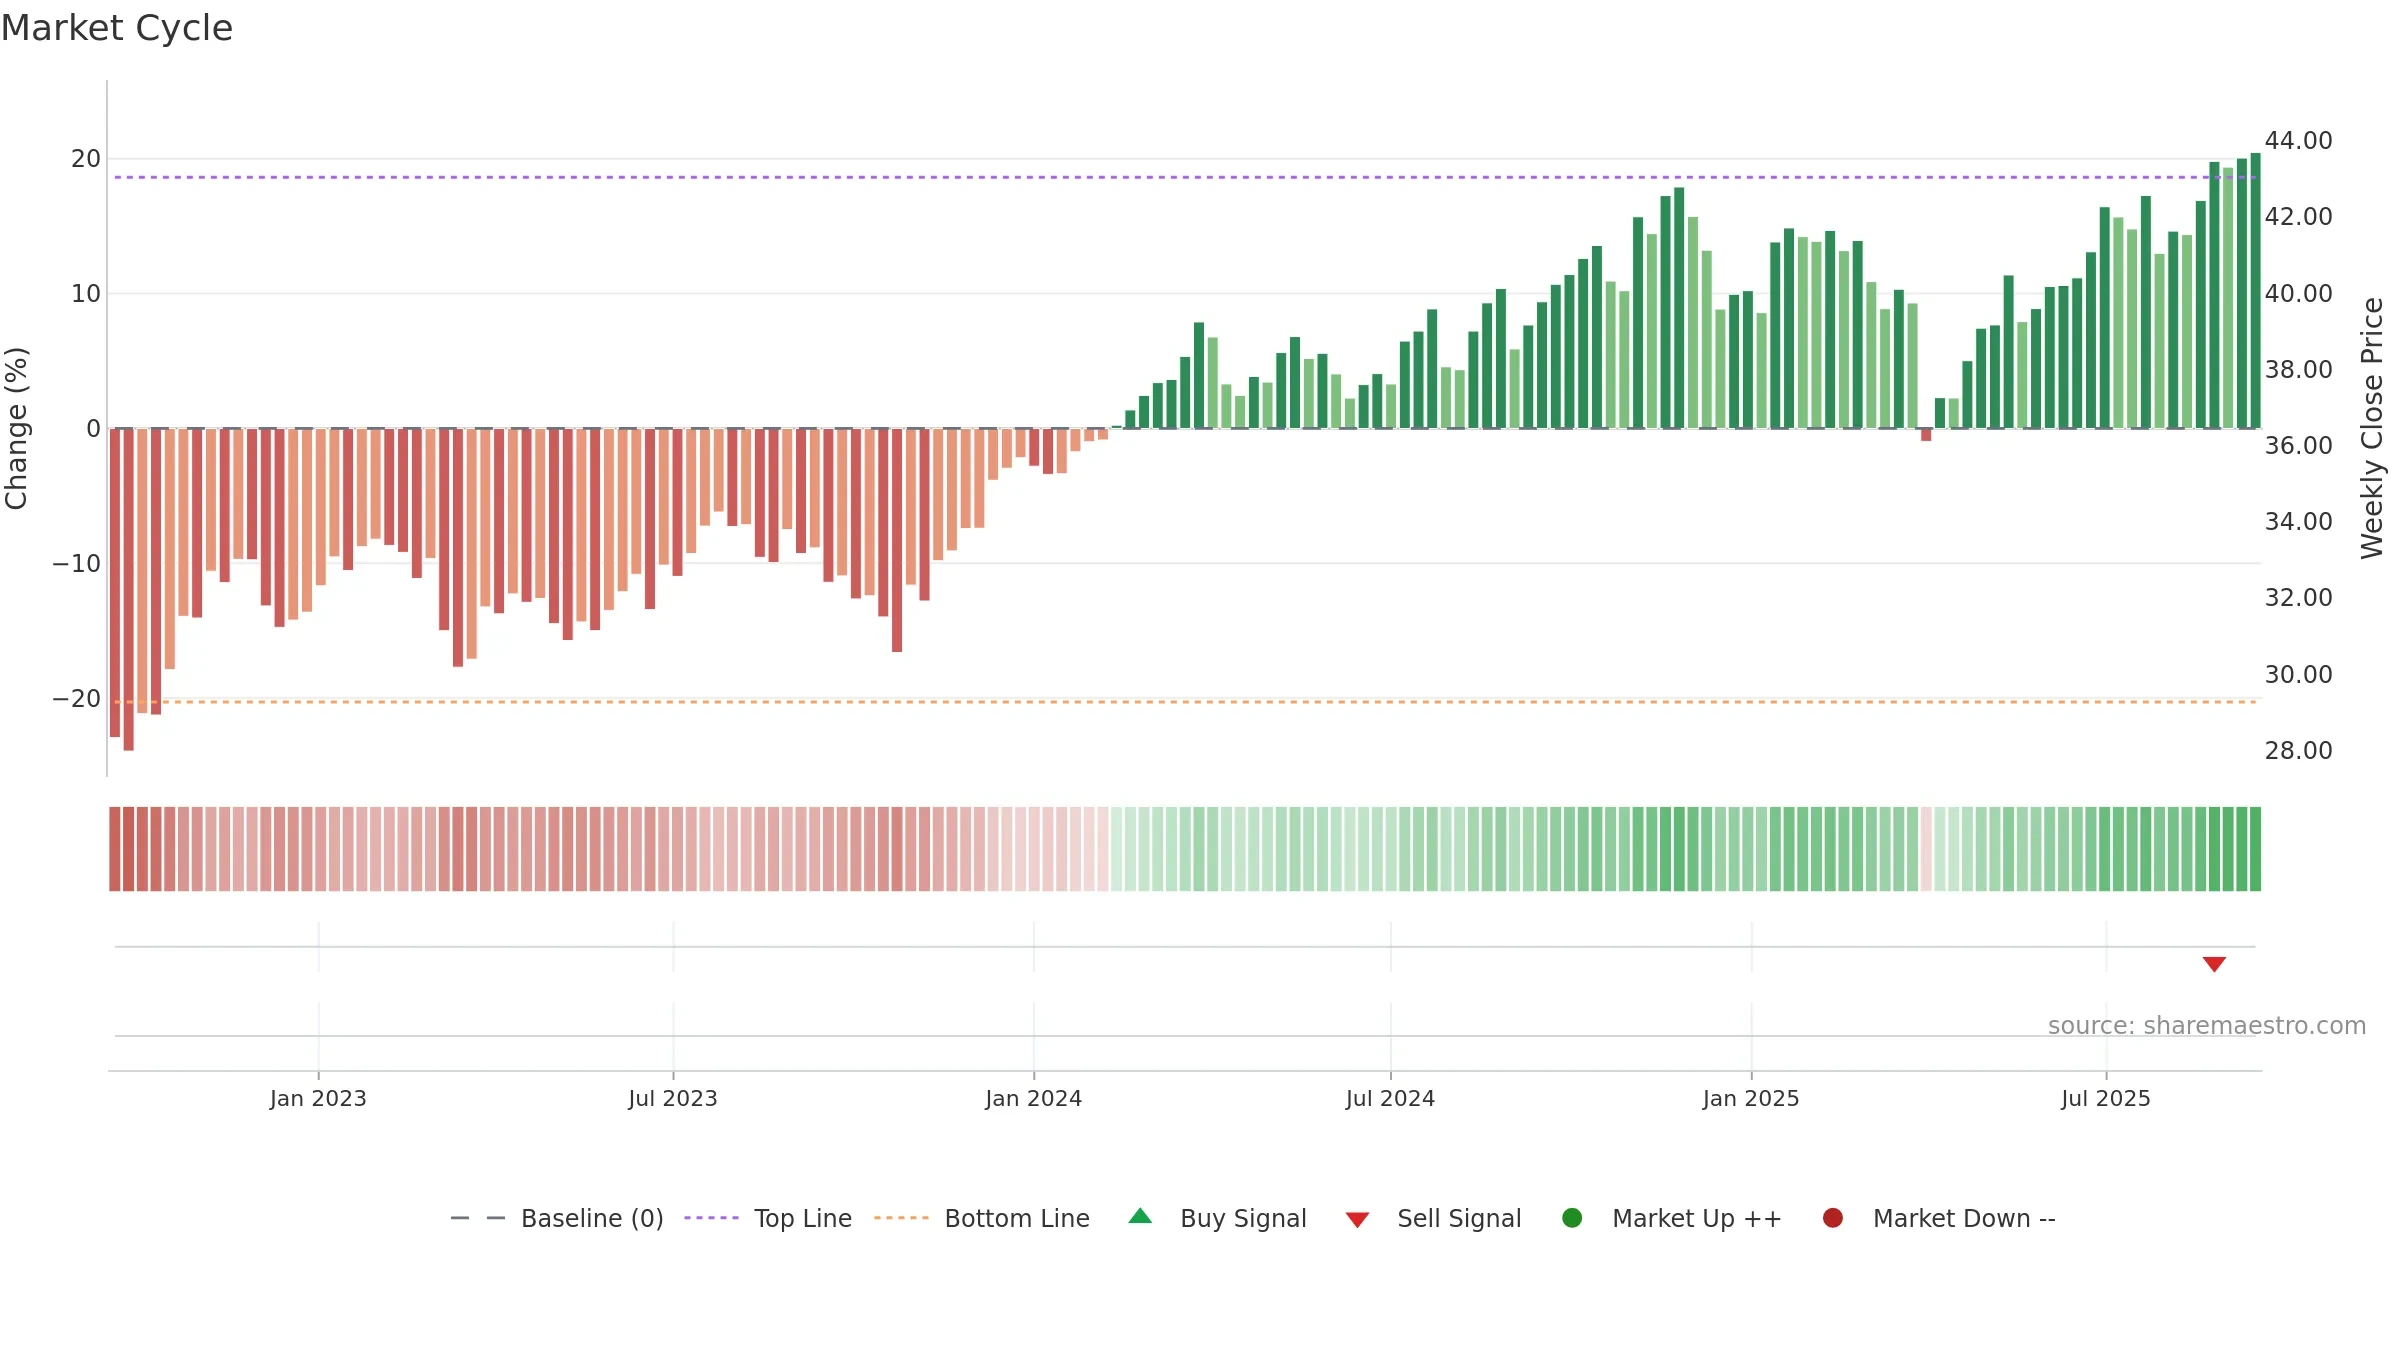The image size is (2400, 1350).
Task: Click the Jan 2024 x-axis label
Action: click(1034, 1098)
